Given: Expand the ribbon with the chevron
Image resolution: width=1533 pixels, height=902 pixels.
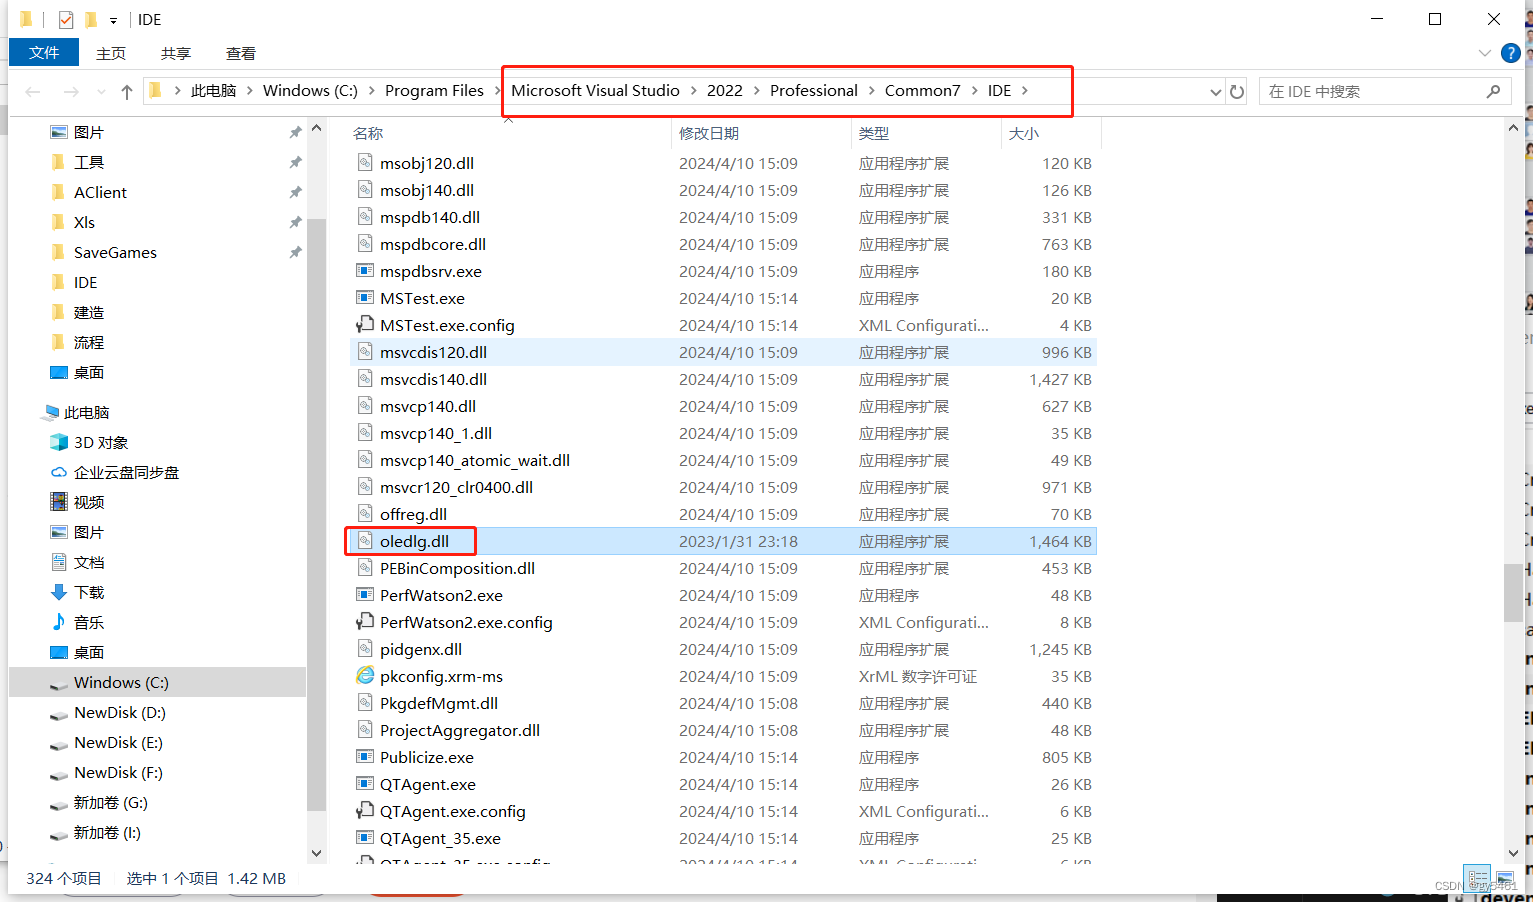Looking at the screenshot, I should click(1484, 53).
